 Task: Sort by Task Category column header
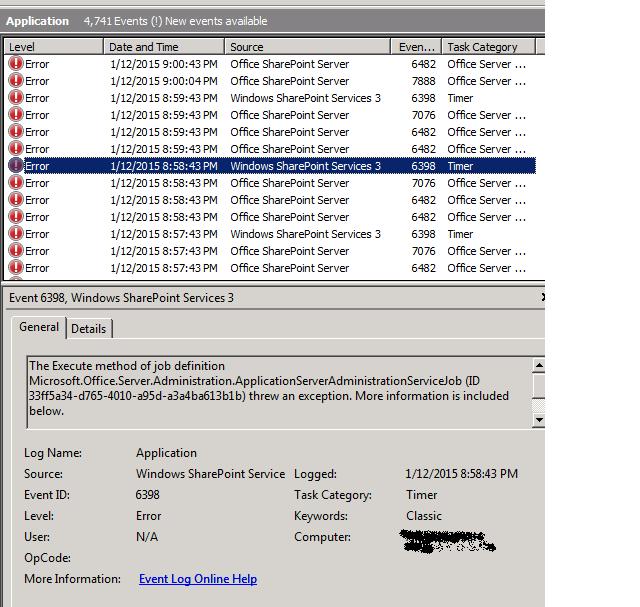click(489, 47)
